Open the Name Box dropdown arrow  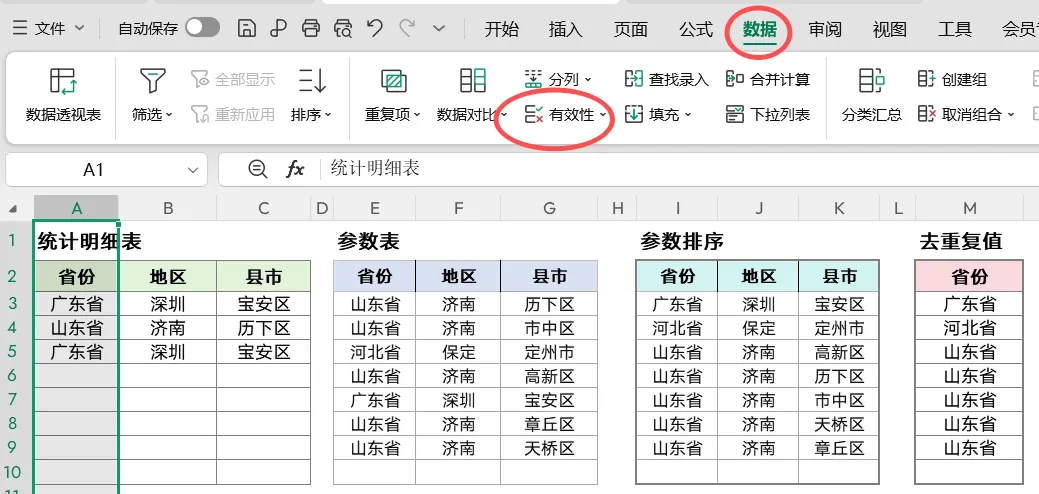[193, 170]
